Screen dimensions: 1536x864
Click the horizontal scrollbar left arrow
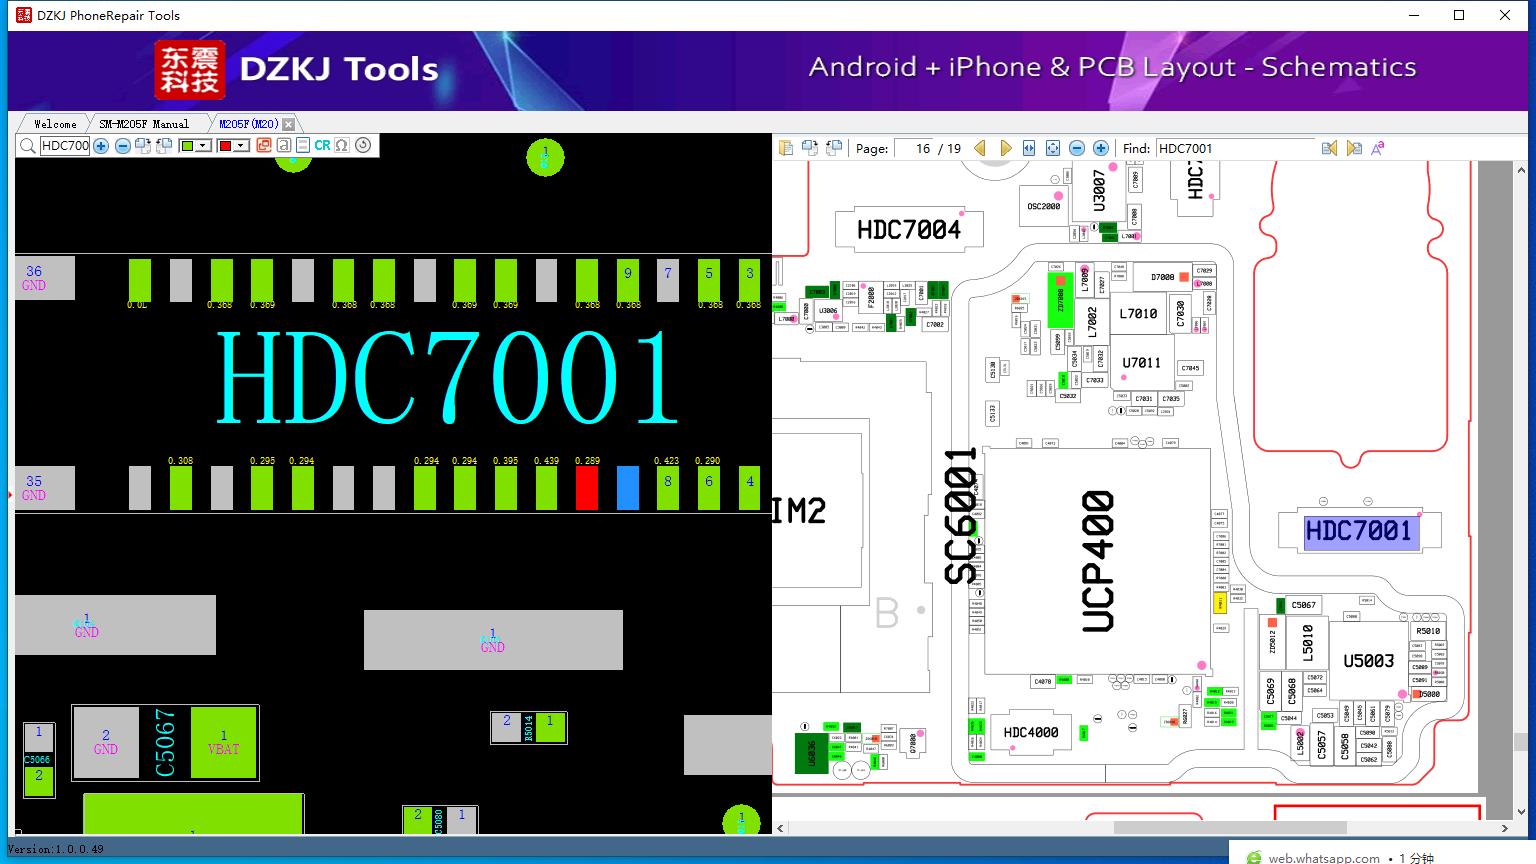[x=781, y=828]
